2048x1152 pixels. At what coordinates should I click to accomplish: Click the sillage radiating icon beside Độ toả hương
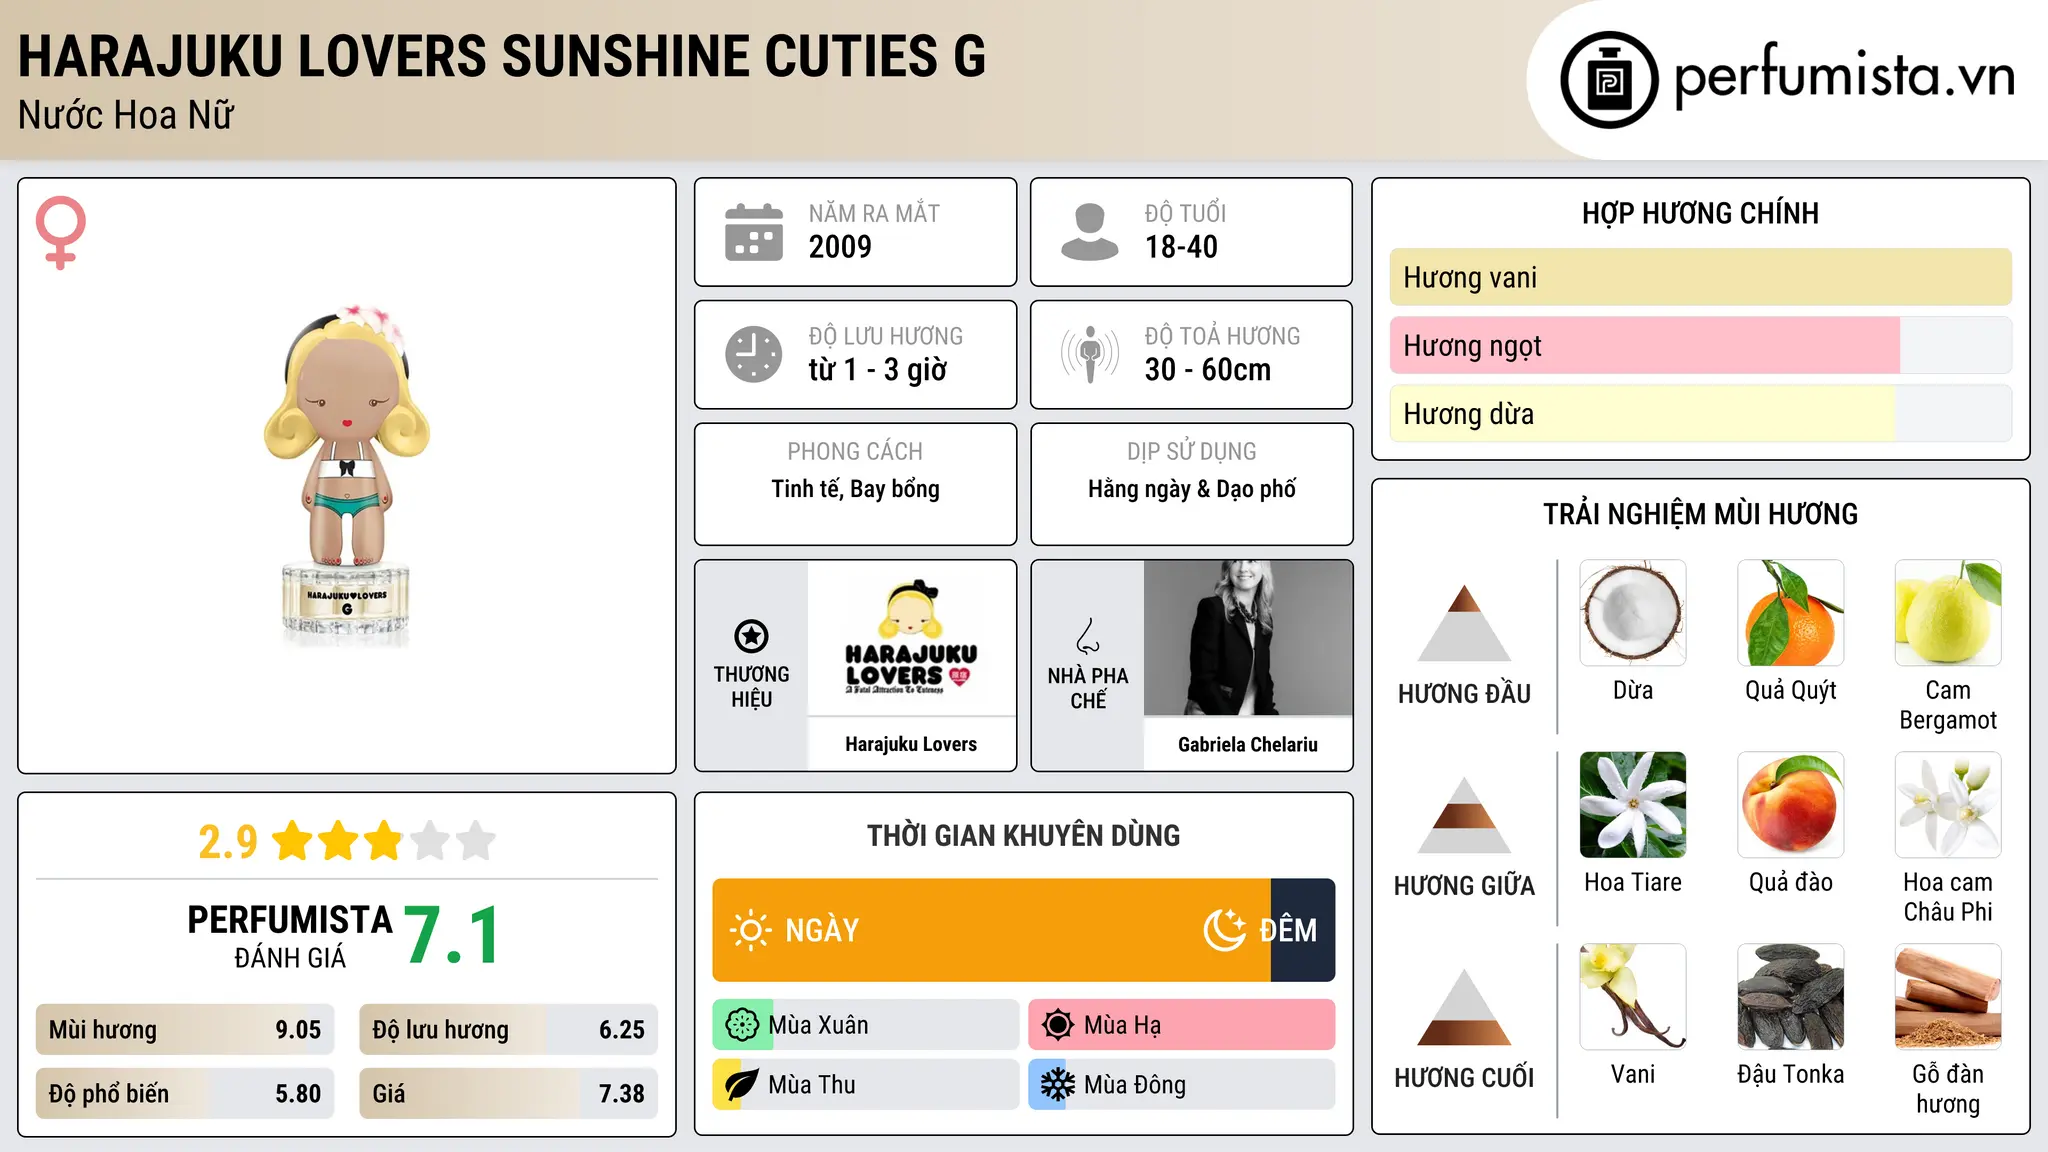tap(1089, 354)
